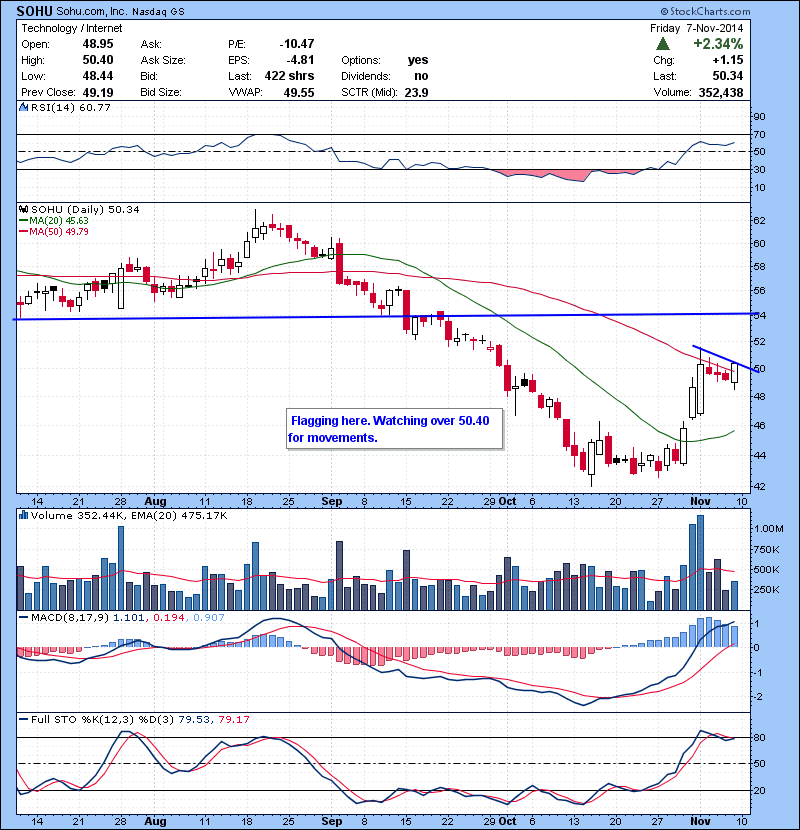800x830 pixels.
Task: Click the Chg +1.15 value
Action: click(727, 60)
